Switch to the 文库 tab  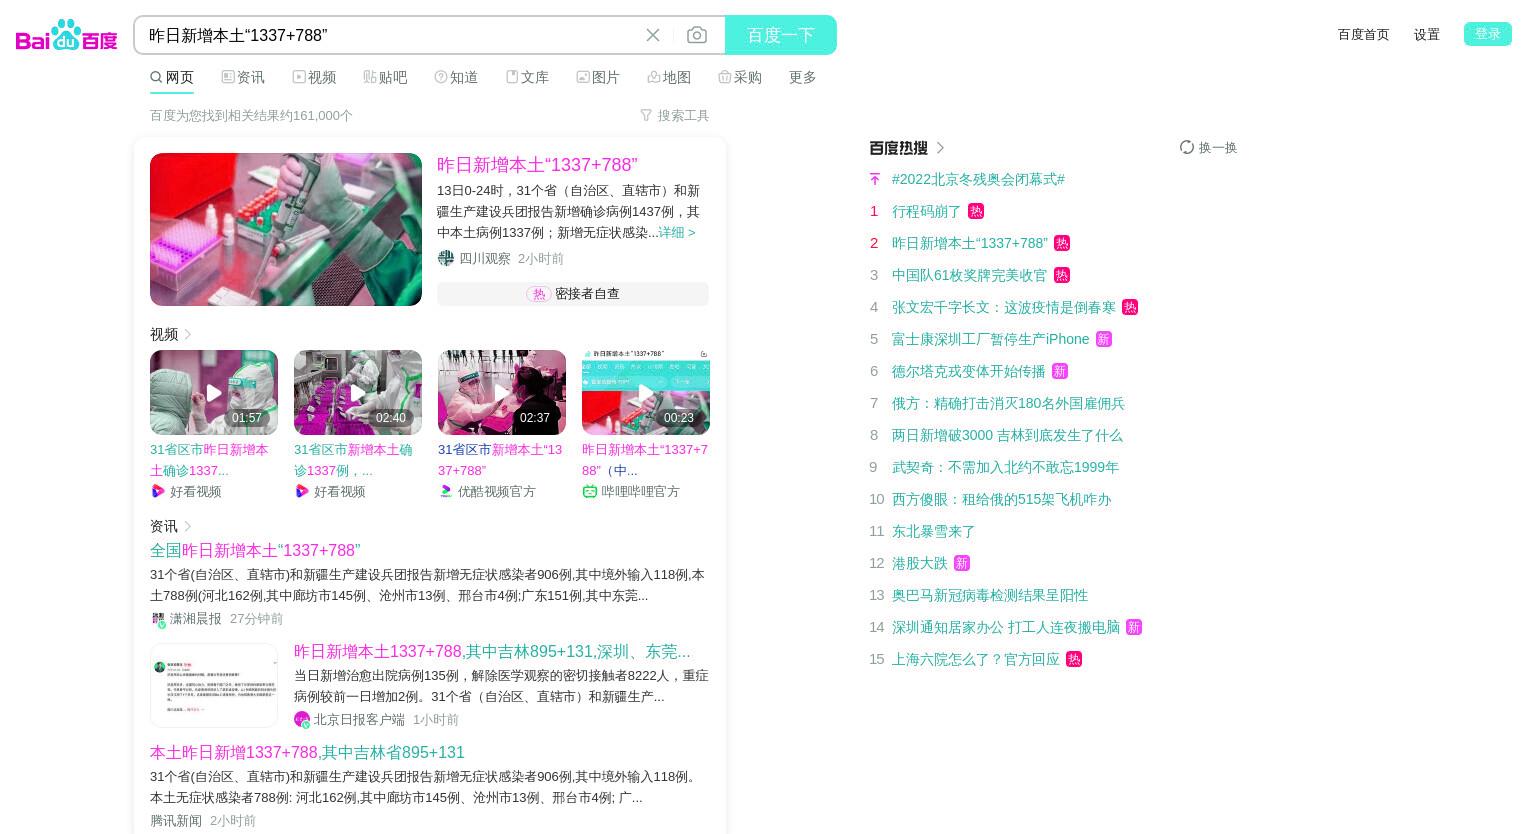point(527,77)
